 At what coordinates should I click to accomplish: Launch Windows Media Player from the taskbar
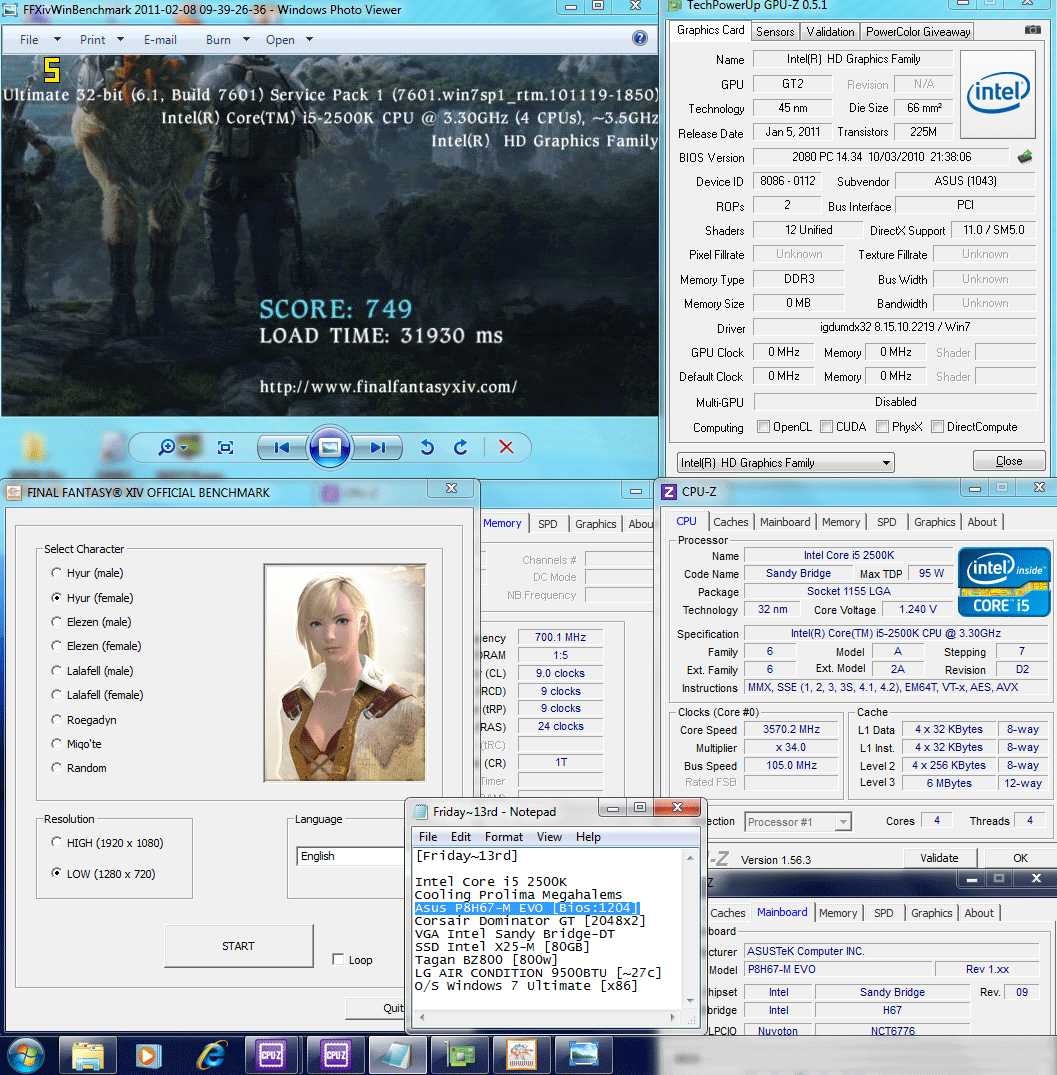click(148, 1056)
